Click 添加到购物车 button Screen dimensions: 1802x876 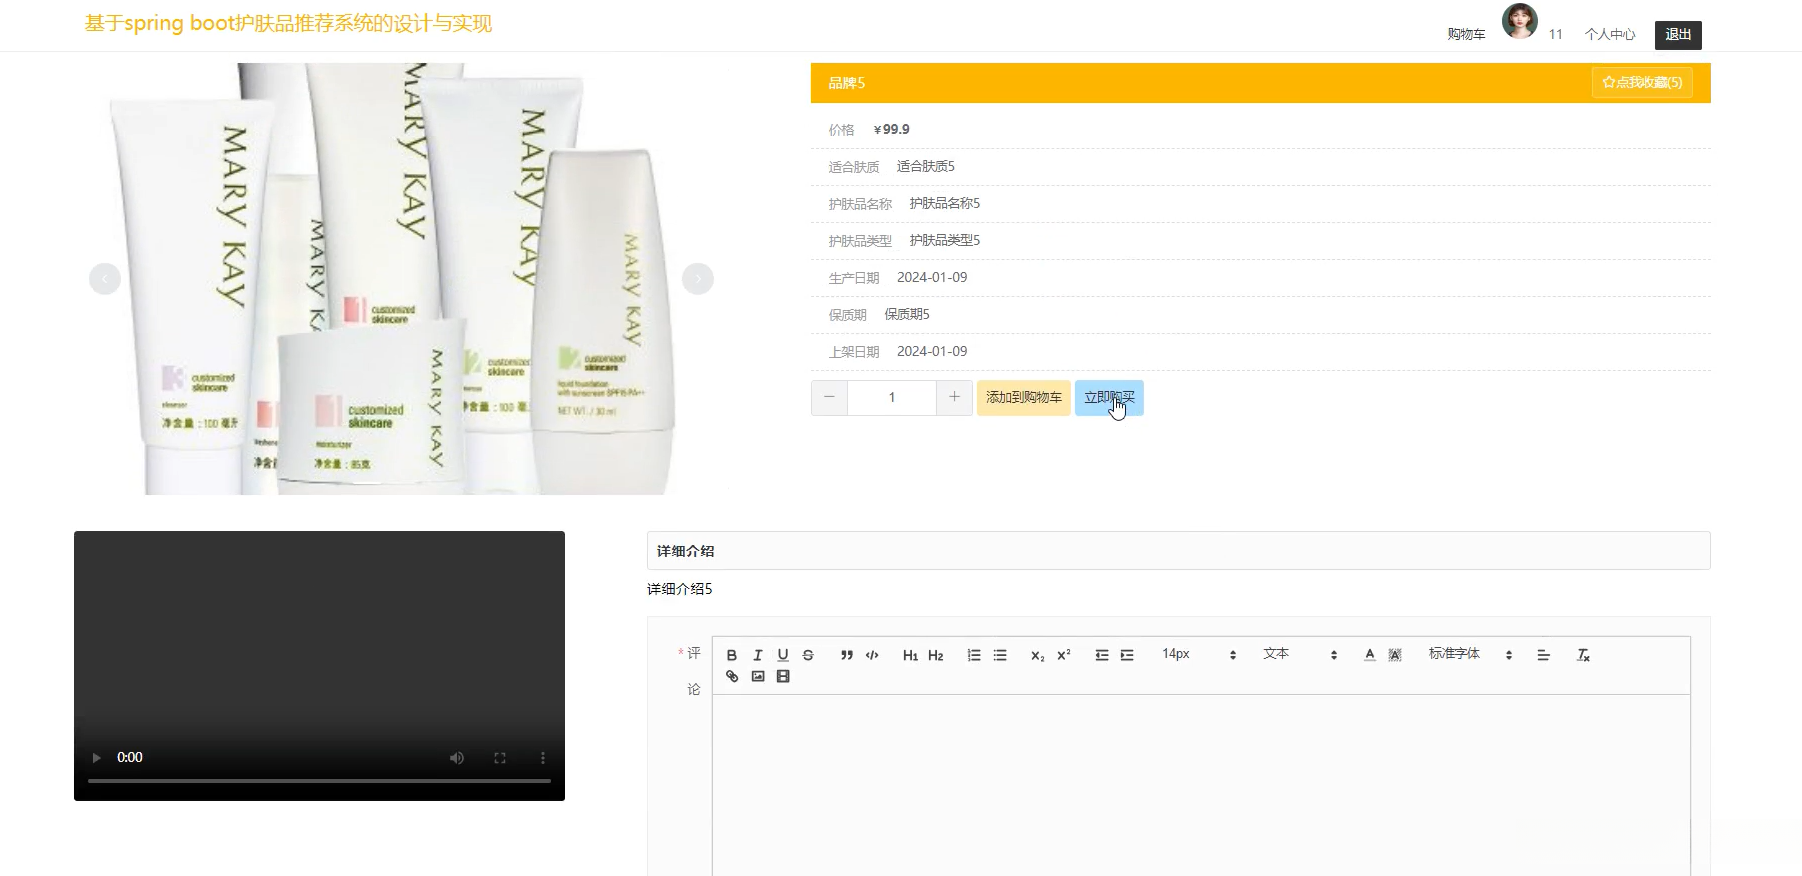pos(1024,398)
